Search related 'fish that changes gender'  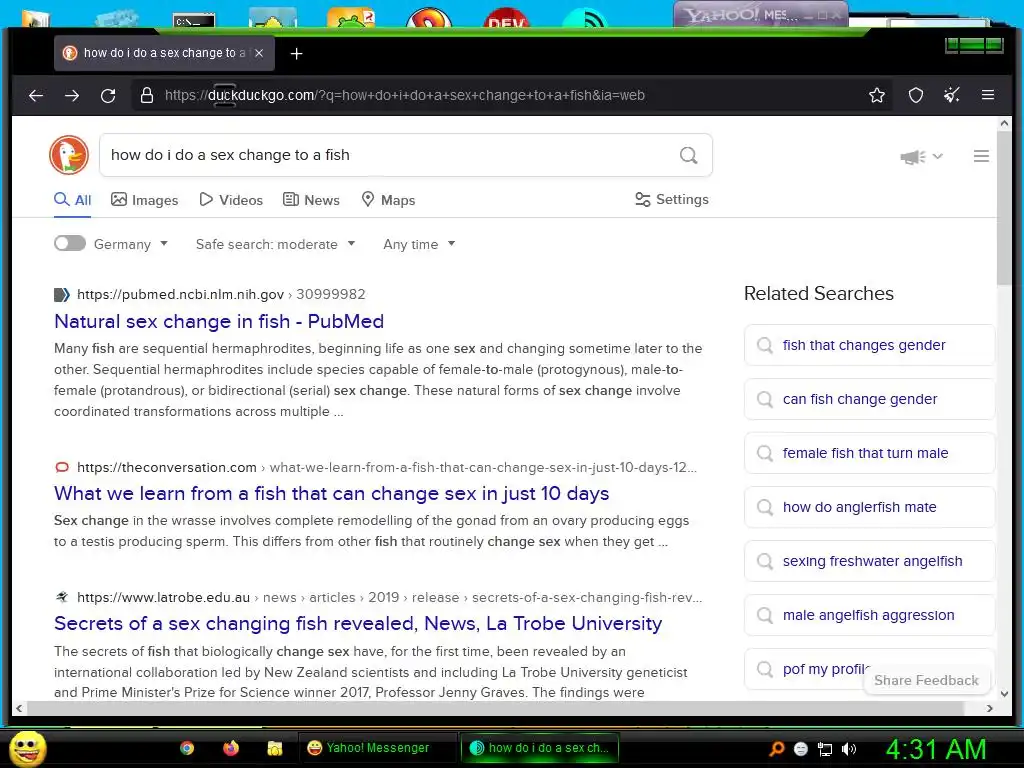[x=869, y=345]
